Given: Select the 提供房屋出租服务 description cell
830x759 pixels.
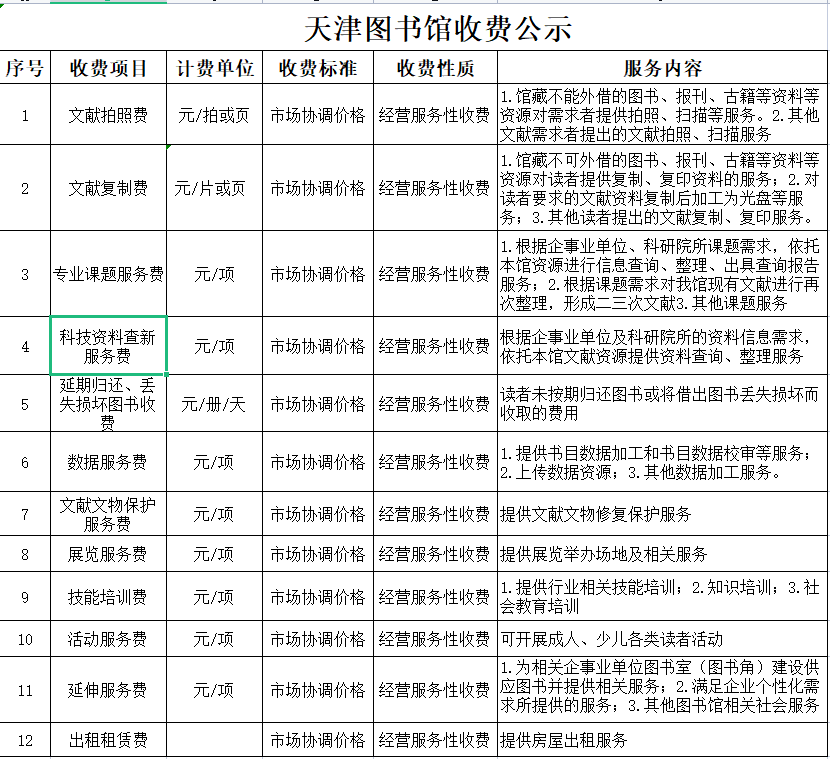Looking at the screenshot, I should [662, 740].
